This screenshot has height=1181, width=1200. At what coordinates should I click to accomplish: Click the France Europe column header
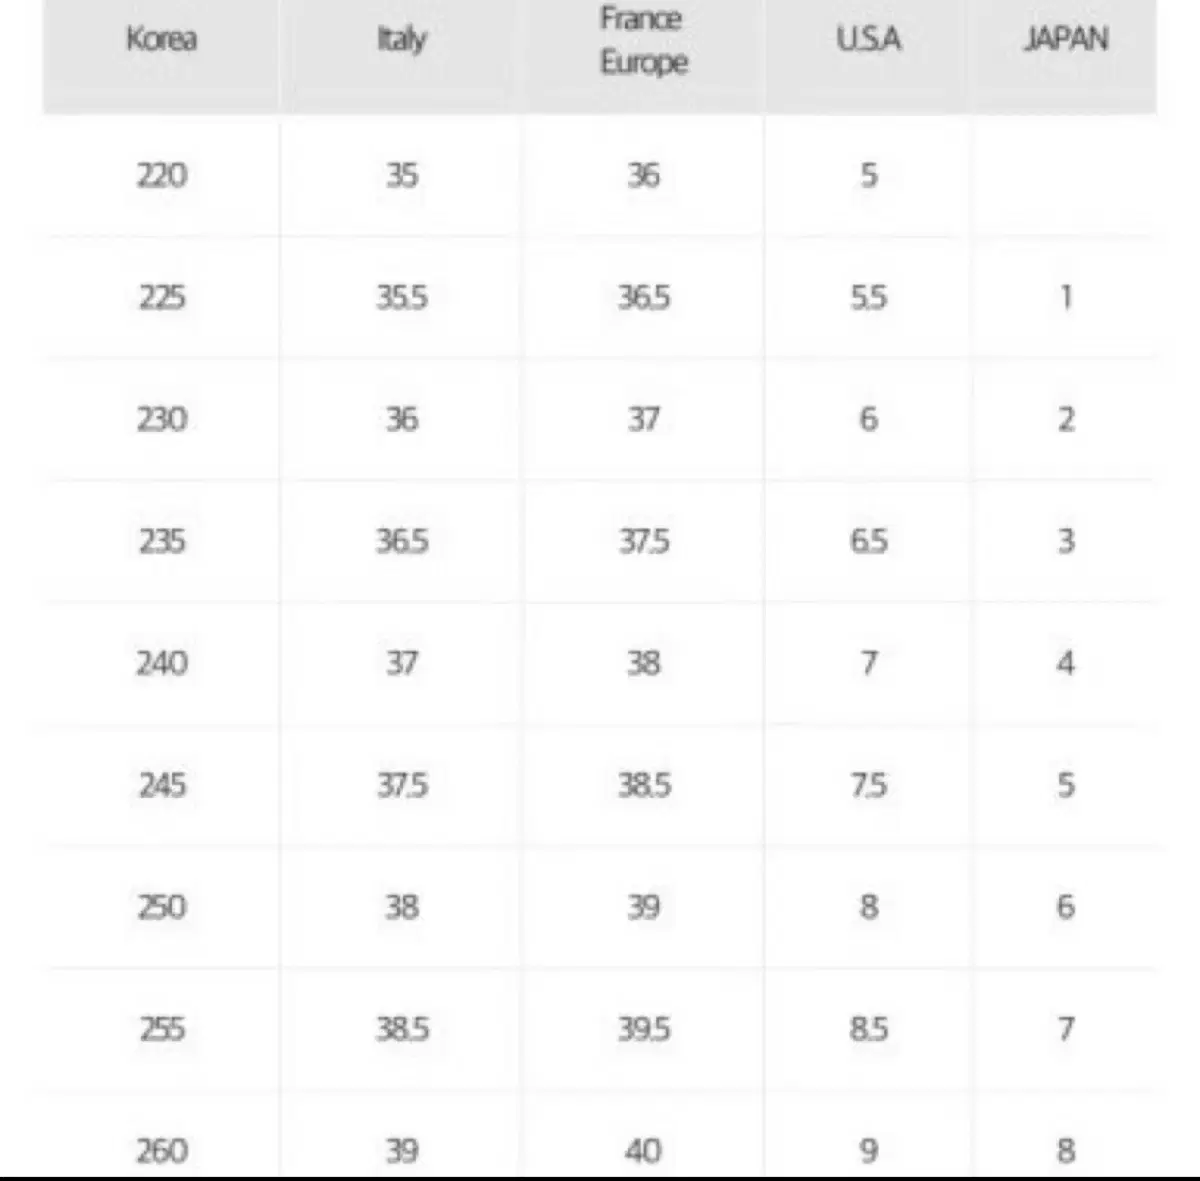click(x=643, y=41)
